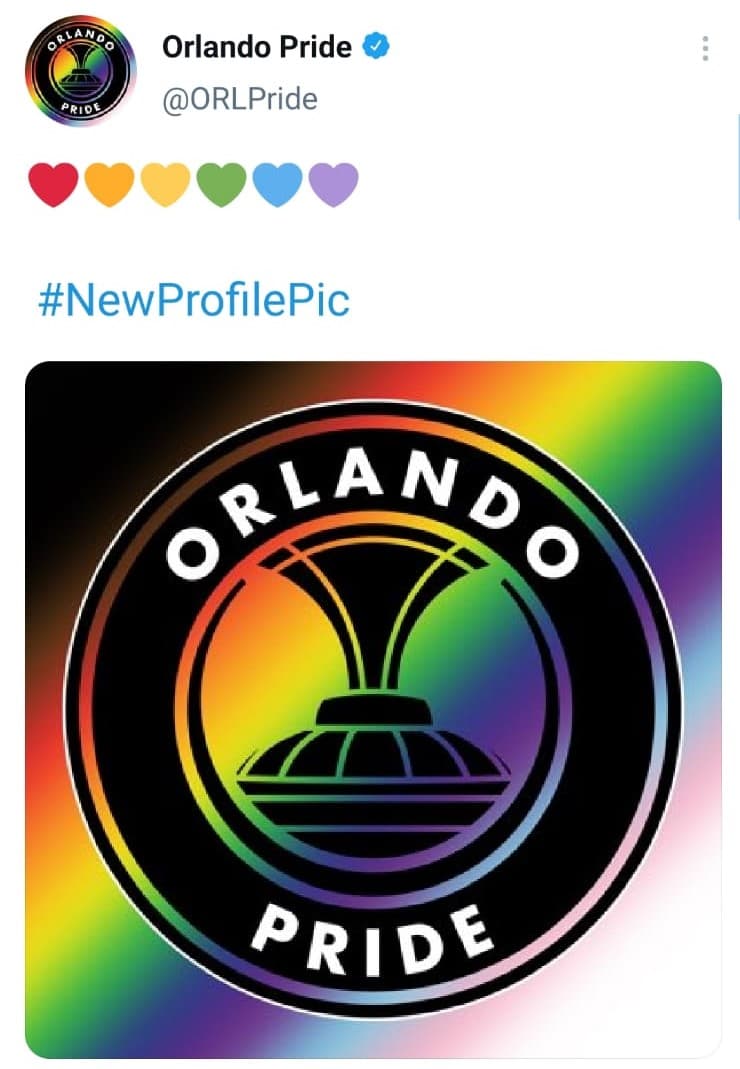Open the #NewProfilePic hashtag
The height and width of the screenshot is (1069, 740).
coord(194,299)
